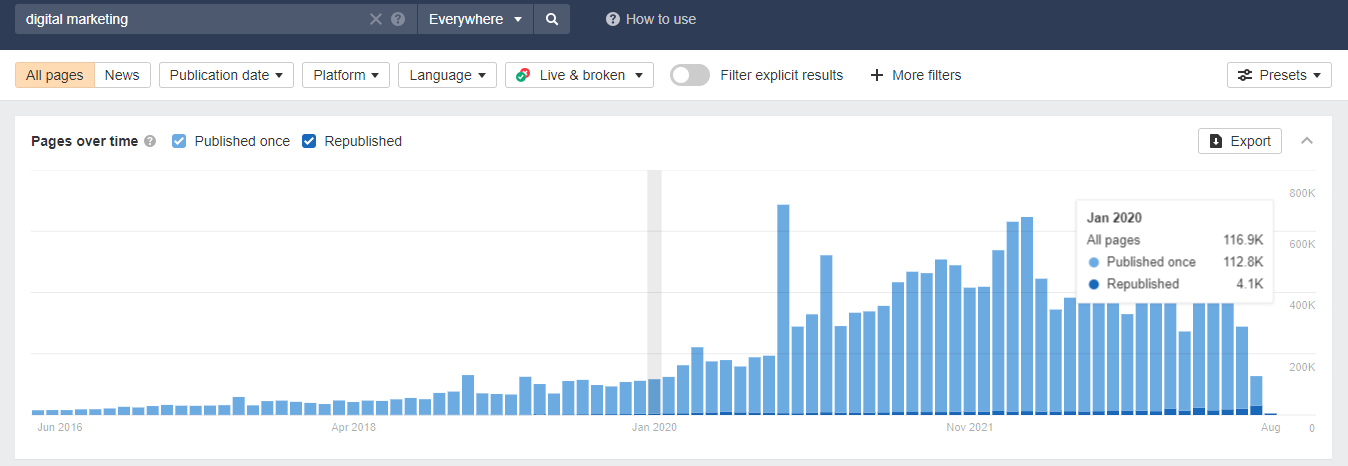Click the plus icon for More filters
The image size is (1348, 466).
[x=877, y=75]
